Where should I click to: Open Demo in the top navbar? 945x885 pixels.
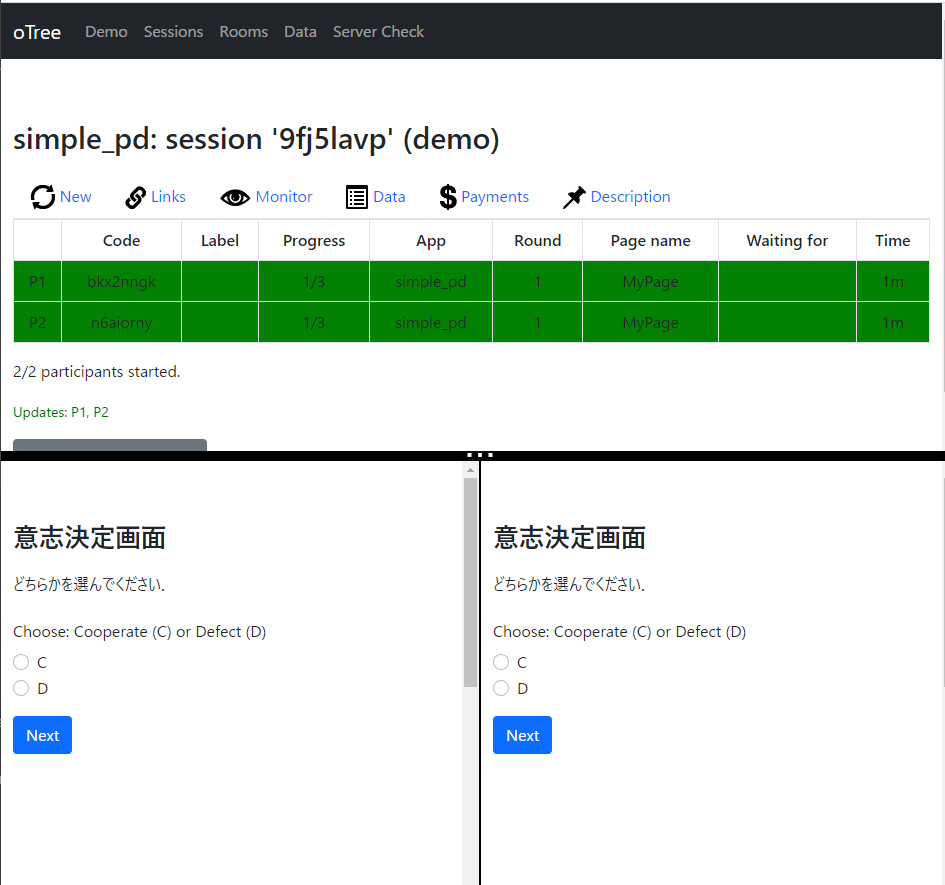click(x=106, y=31)
